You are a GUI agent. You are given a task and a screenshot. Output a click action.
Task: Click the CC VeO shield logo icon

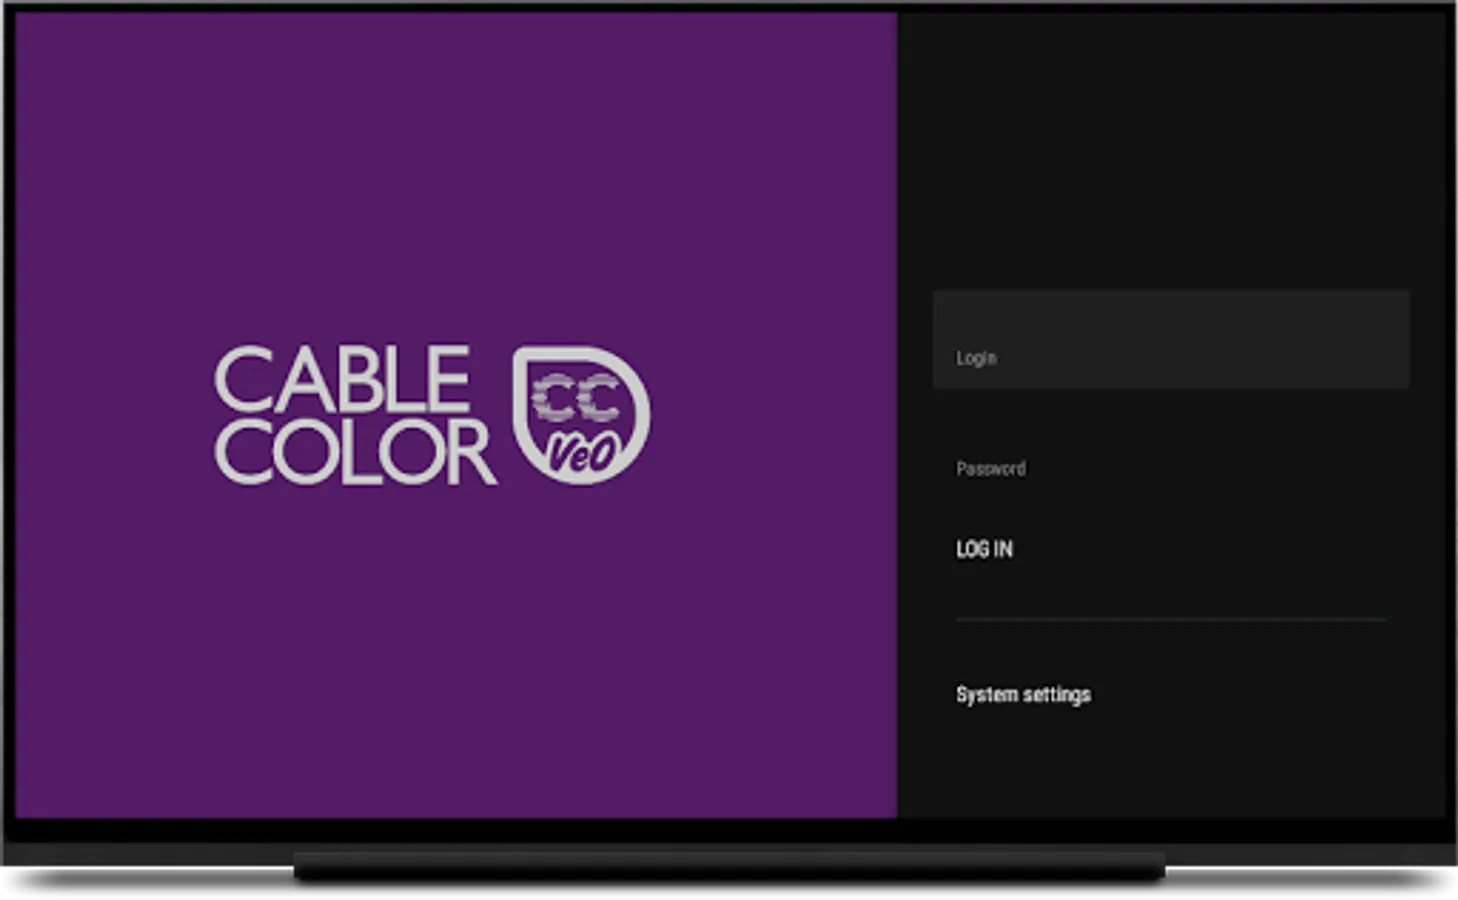pyautogui.click(x=581, y=415)
